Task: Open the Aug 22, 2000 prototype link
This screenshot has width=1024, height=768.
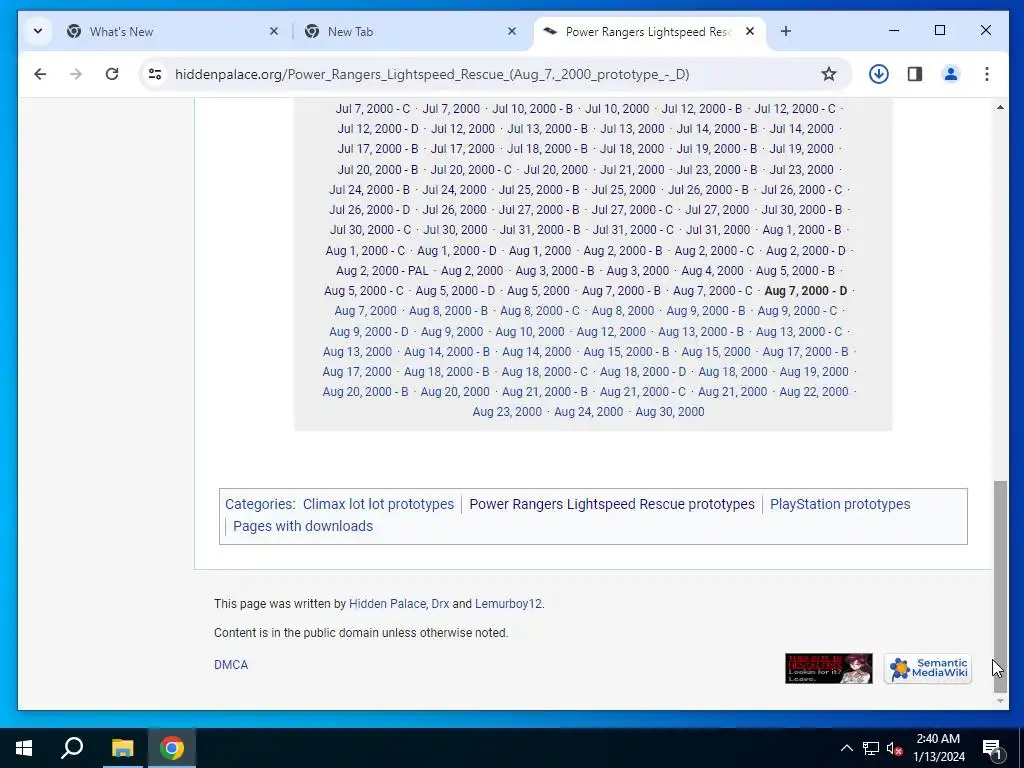Action: [814, 392]
